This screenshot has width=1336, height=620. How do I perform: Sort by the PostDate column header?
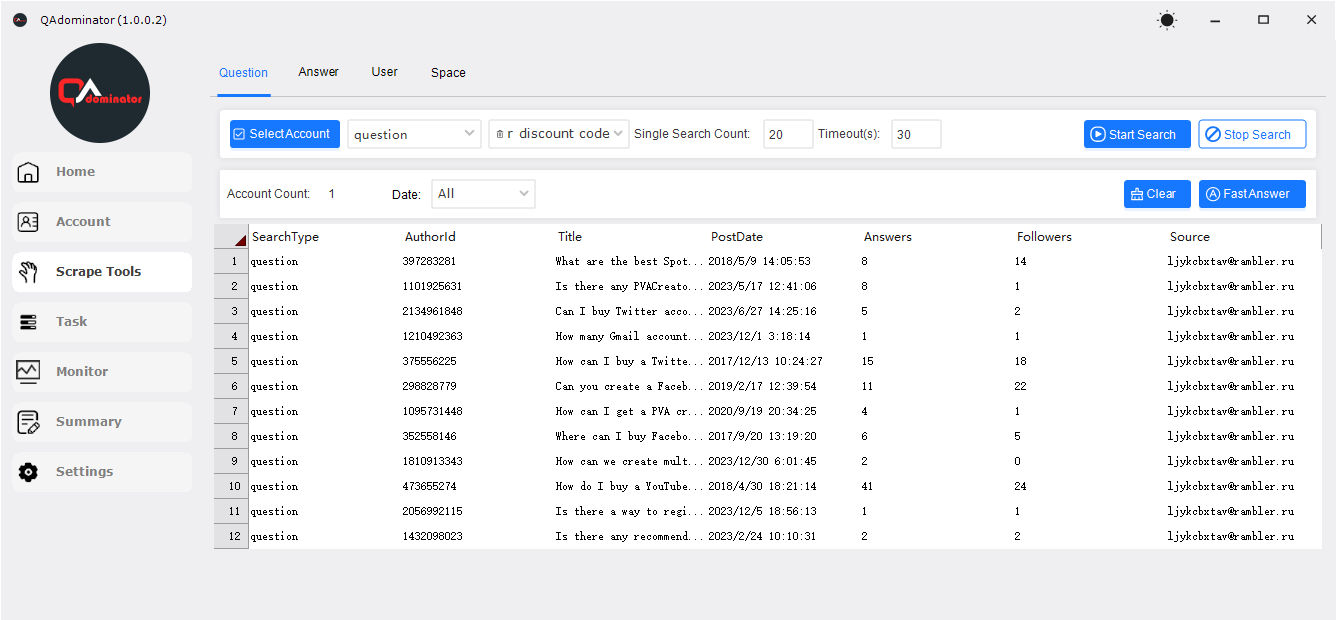[737, 237]
